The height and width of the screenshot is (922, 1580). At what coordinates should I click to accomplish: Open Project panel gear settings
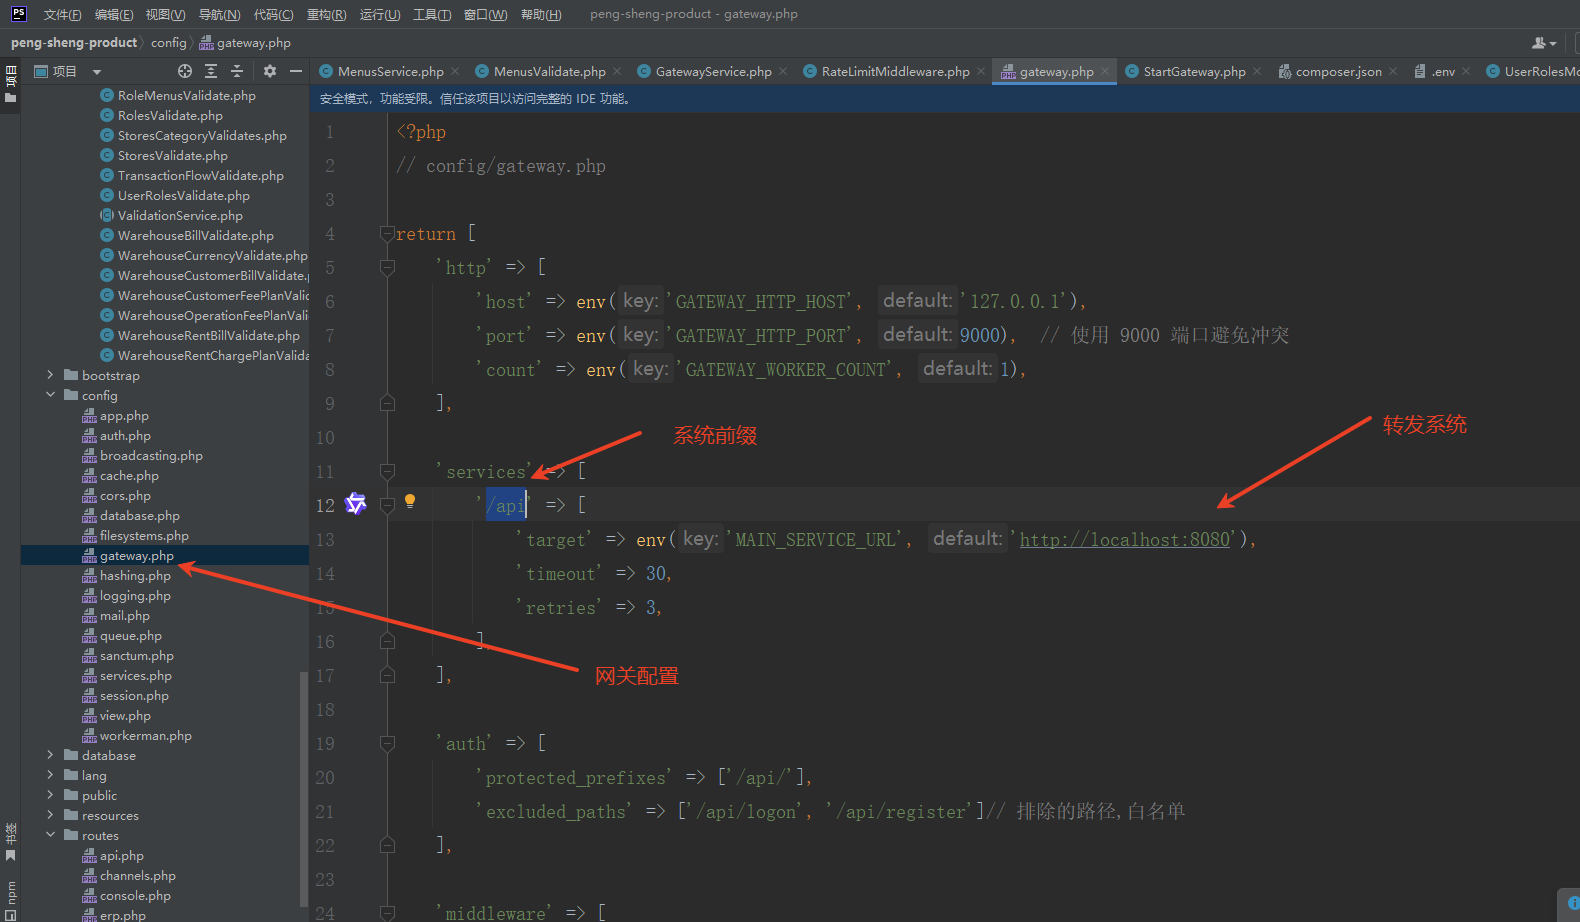pos(270,71)
